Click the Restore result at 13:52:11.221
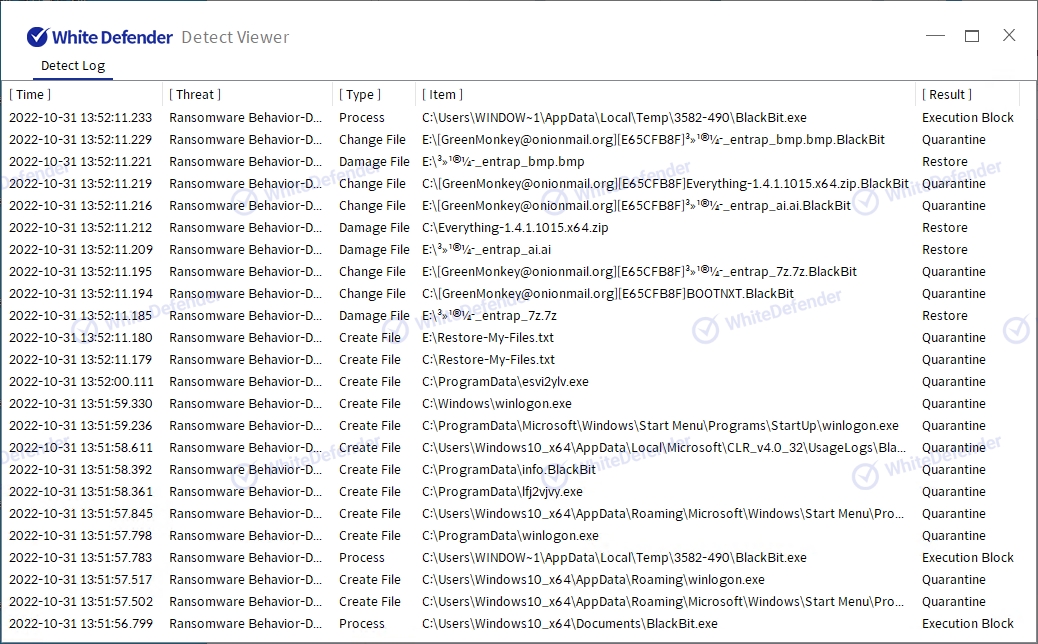 (x=945, y=161)
